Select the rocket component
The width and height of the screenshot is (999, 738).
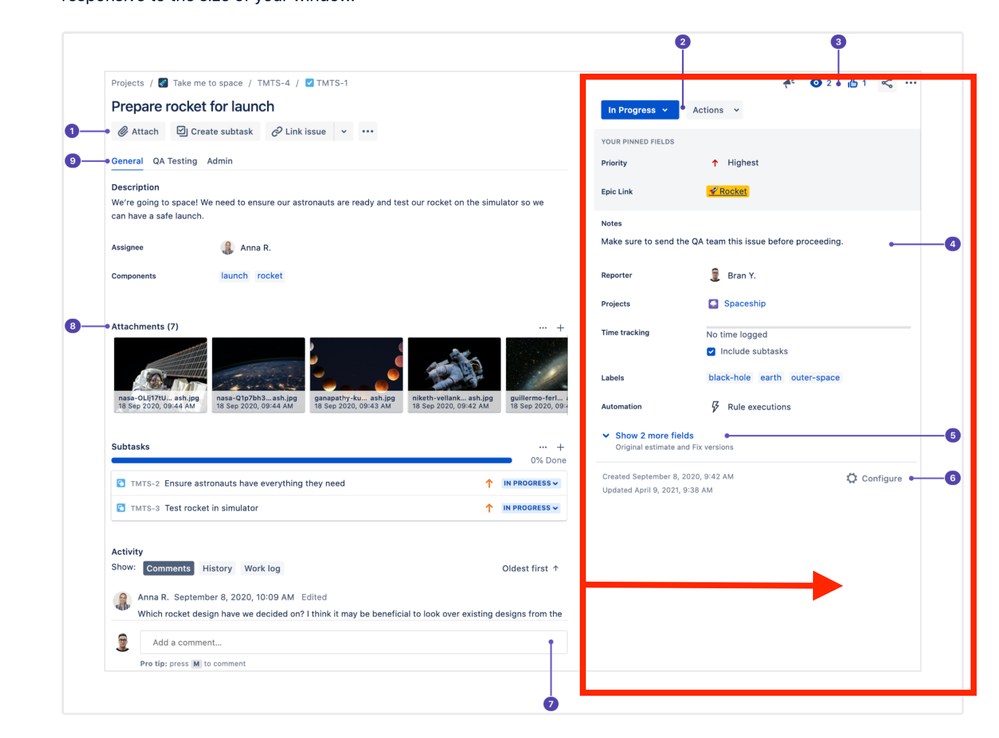click(270, 276)
